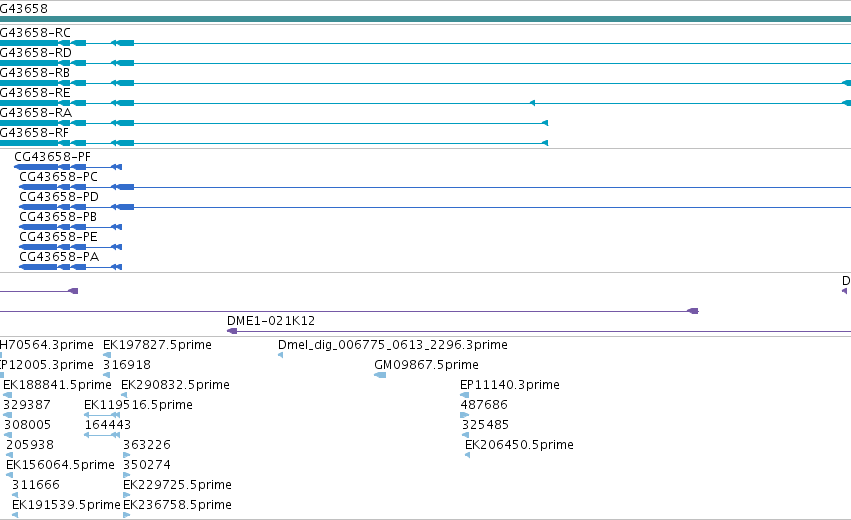Click the G43658-RA transcript end arrow
The image size is (851, 520).
click(x=545, y=123)
